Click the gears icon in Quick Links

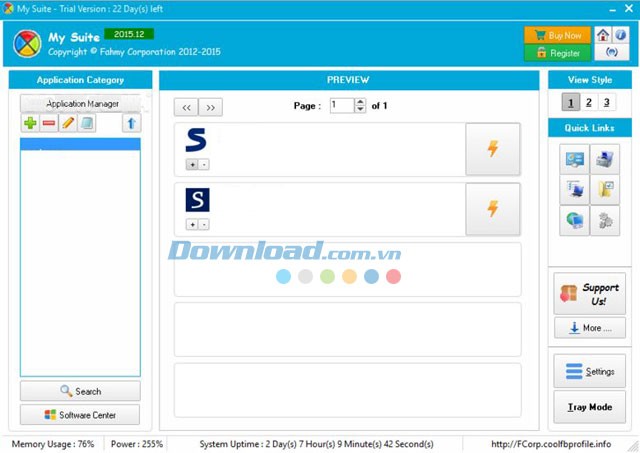tap(604, 221)
